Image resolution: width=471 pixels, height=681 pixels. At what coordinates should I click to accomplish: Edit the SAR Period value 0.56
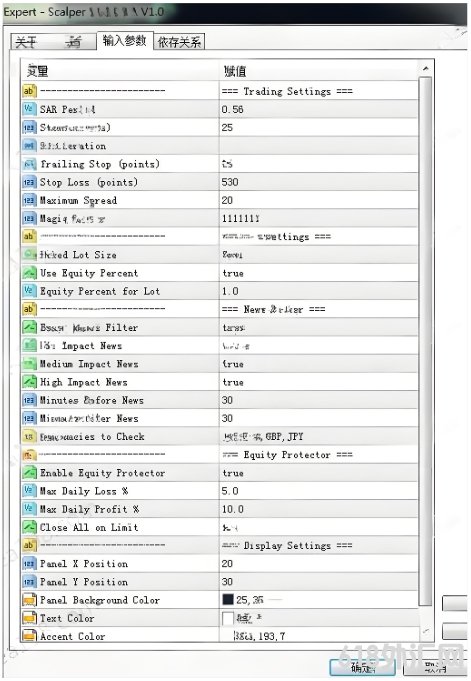click(x=318, y=109)
